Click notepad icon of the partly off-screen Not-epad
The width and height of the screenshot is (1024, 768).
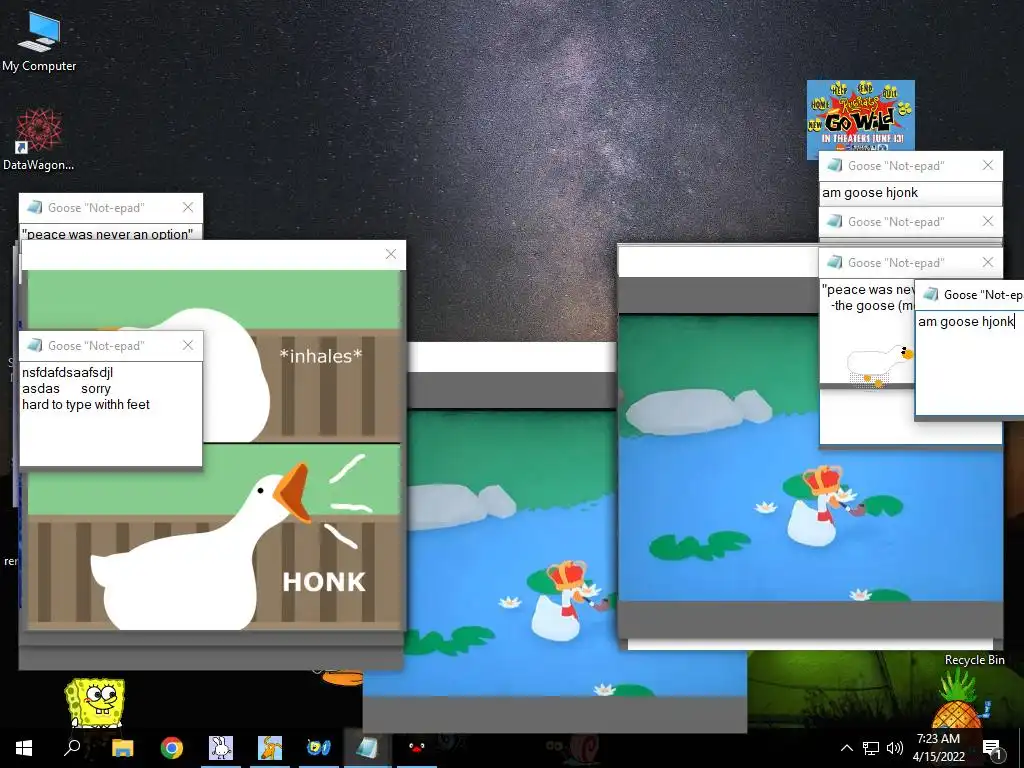[931, 295]
